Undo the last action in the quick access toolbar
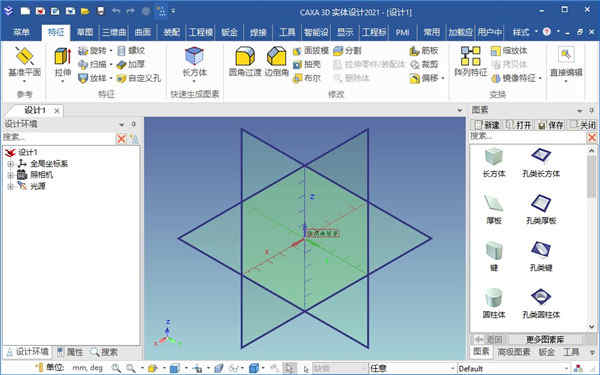Screen dimensions: 600x375 (116, 11)
